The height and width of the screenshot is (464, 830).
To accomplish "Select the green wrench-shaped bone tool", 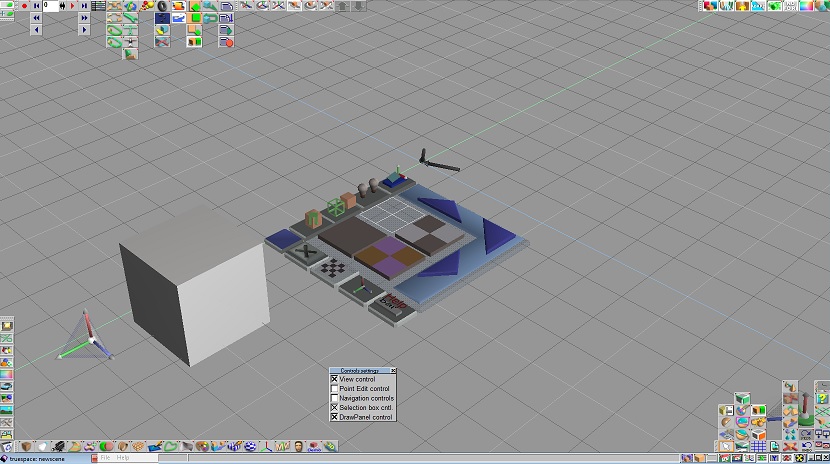I will (130, 17).
